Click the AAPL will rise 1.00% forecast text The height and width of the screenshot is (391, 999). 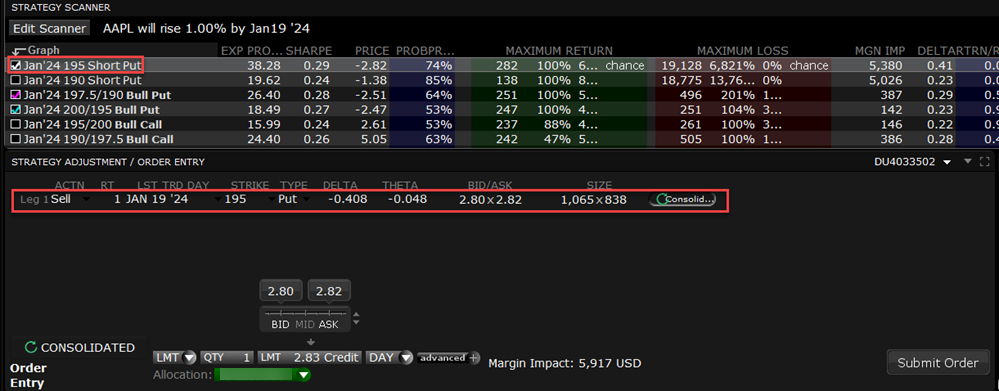coord(206,28)
